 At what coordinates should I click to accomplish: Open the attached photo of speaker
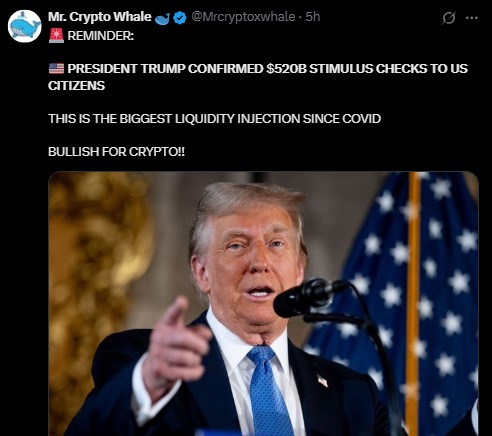[263, 304]
